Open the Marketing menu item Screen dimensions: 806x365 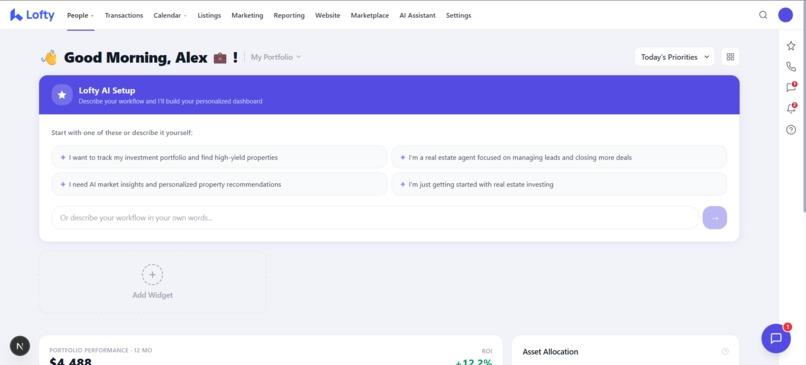(247, 15)
